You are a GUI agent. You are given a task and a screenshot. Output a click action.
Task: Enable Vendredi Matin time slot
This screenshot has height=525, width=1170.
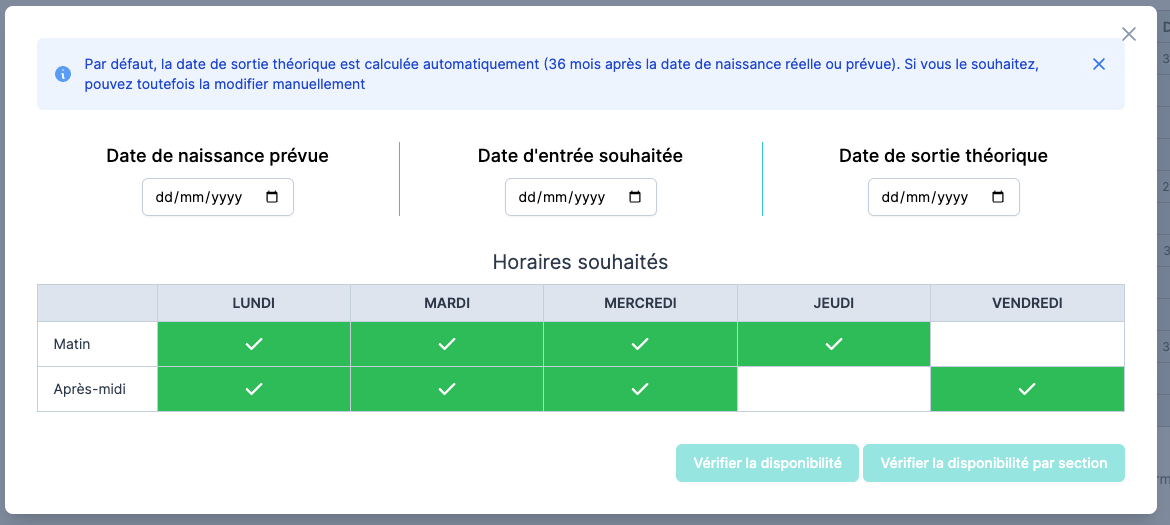point(1027,344)
